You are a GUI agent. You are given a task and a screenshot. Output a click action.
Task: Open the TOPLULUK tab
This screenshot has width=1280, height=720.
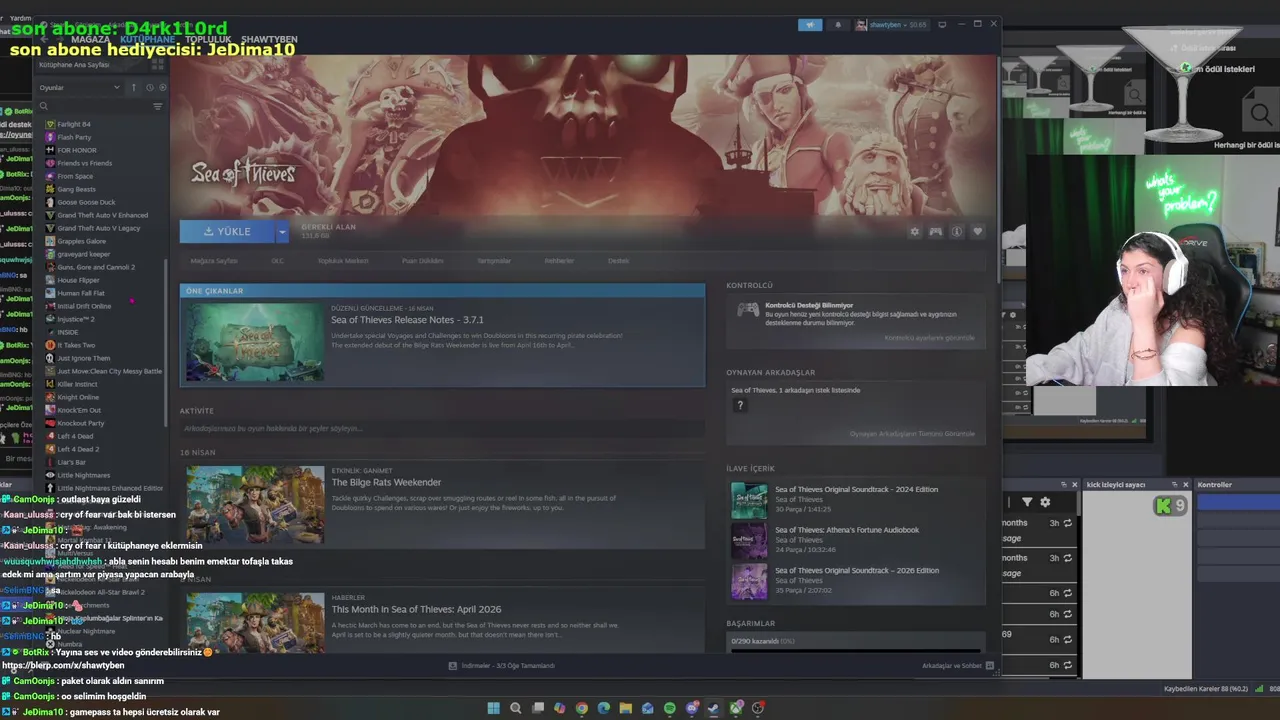click(x=208, y=39)
